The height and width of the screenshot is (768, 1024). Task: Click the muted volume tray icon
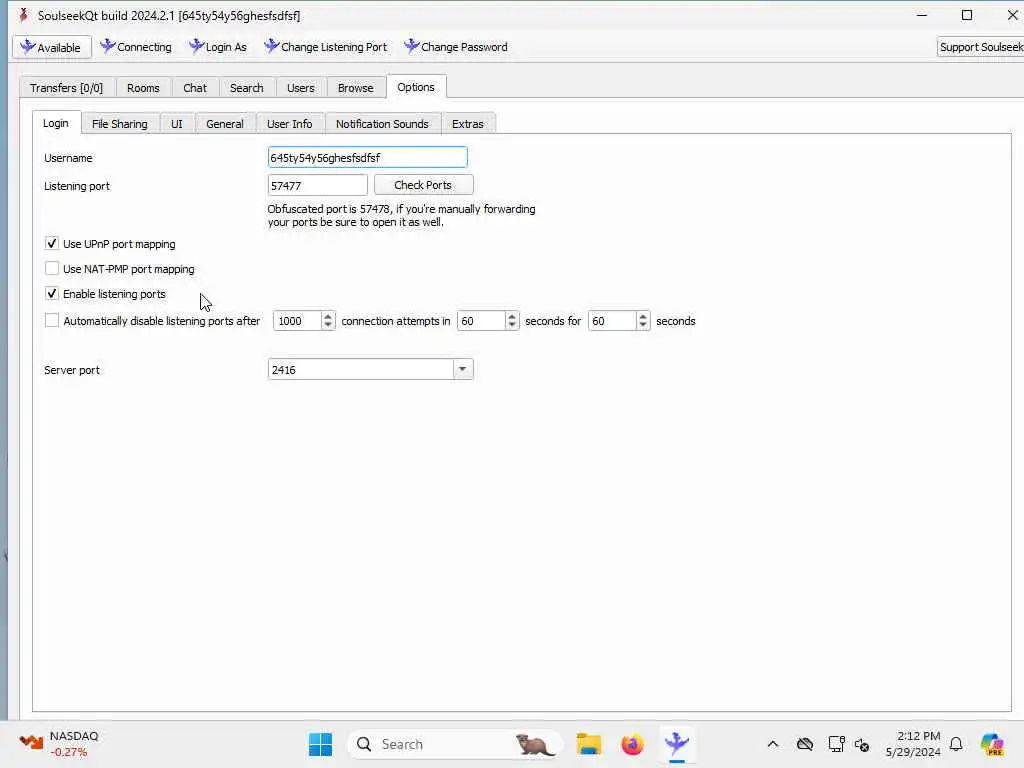coord(862,744)
